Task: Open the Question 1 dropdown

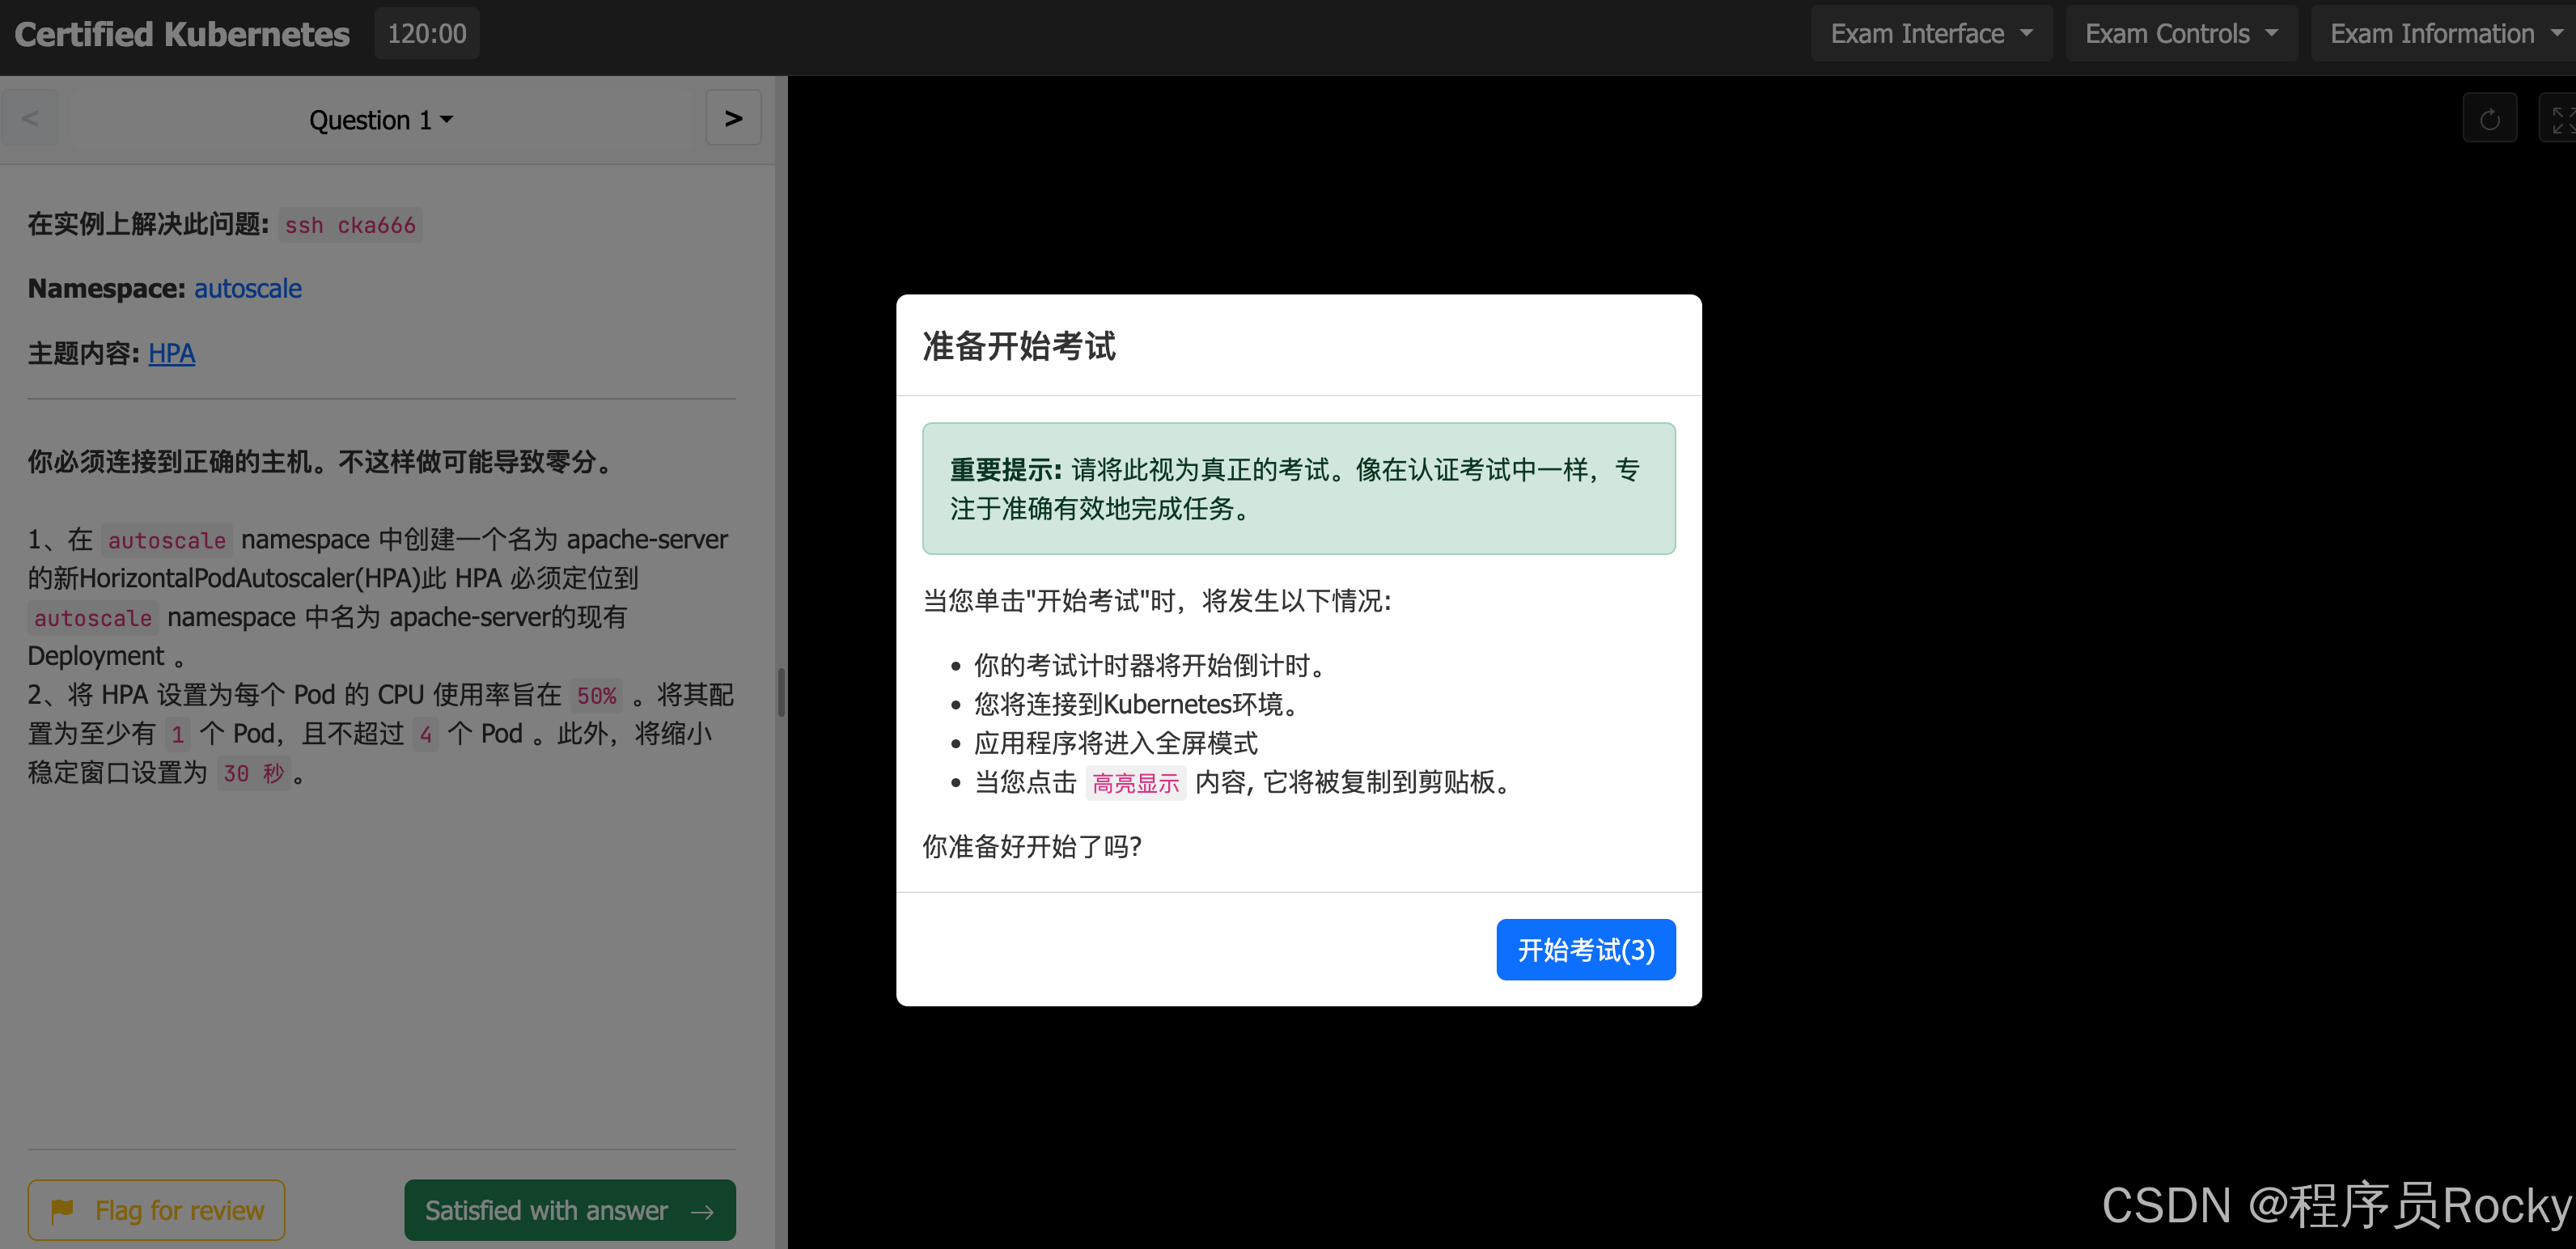Action: (x=380, y=120)
